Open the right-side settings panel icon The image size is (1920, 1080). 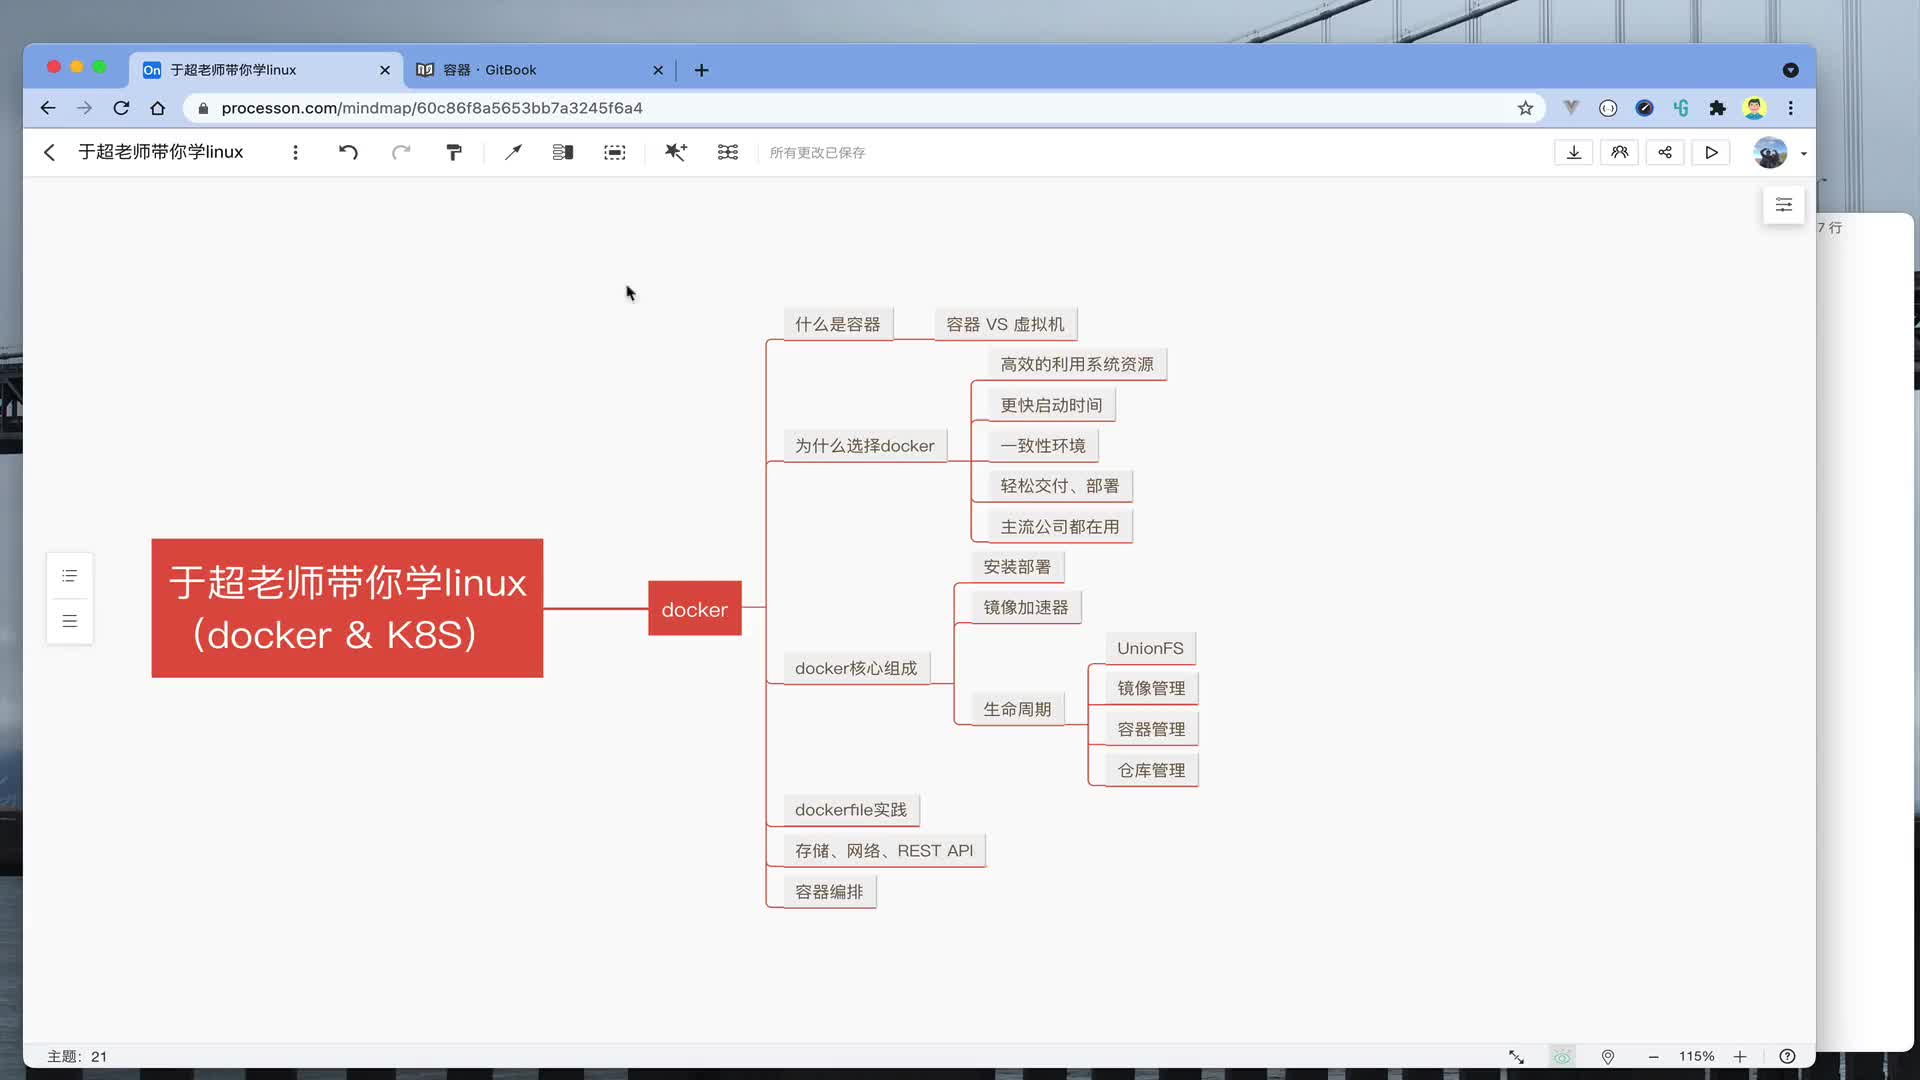coord(1784,205)
